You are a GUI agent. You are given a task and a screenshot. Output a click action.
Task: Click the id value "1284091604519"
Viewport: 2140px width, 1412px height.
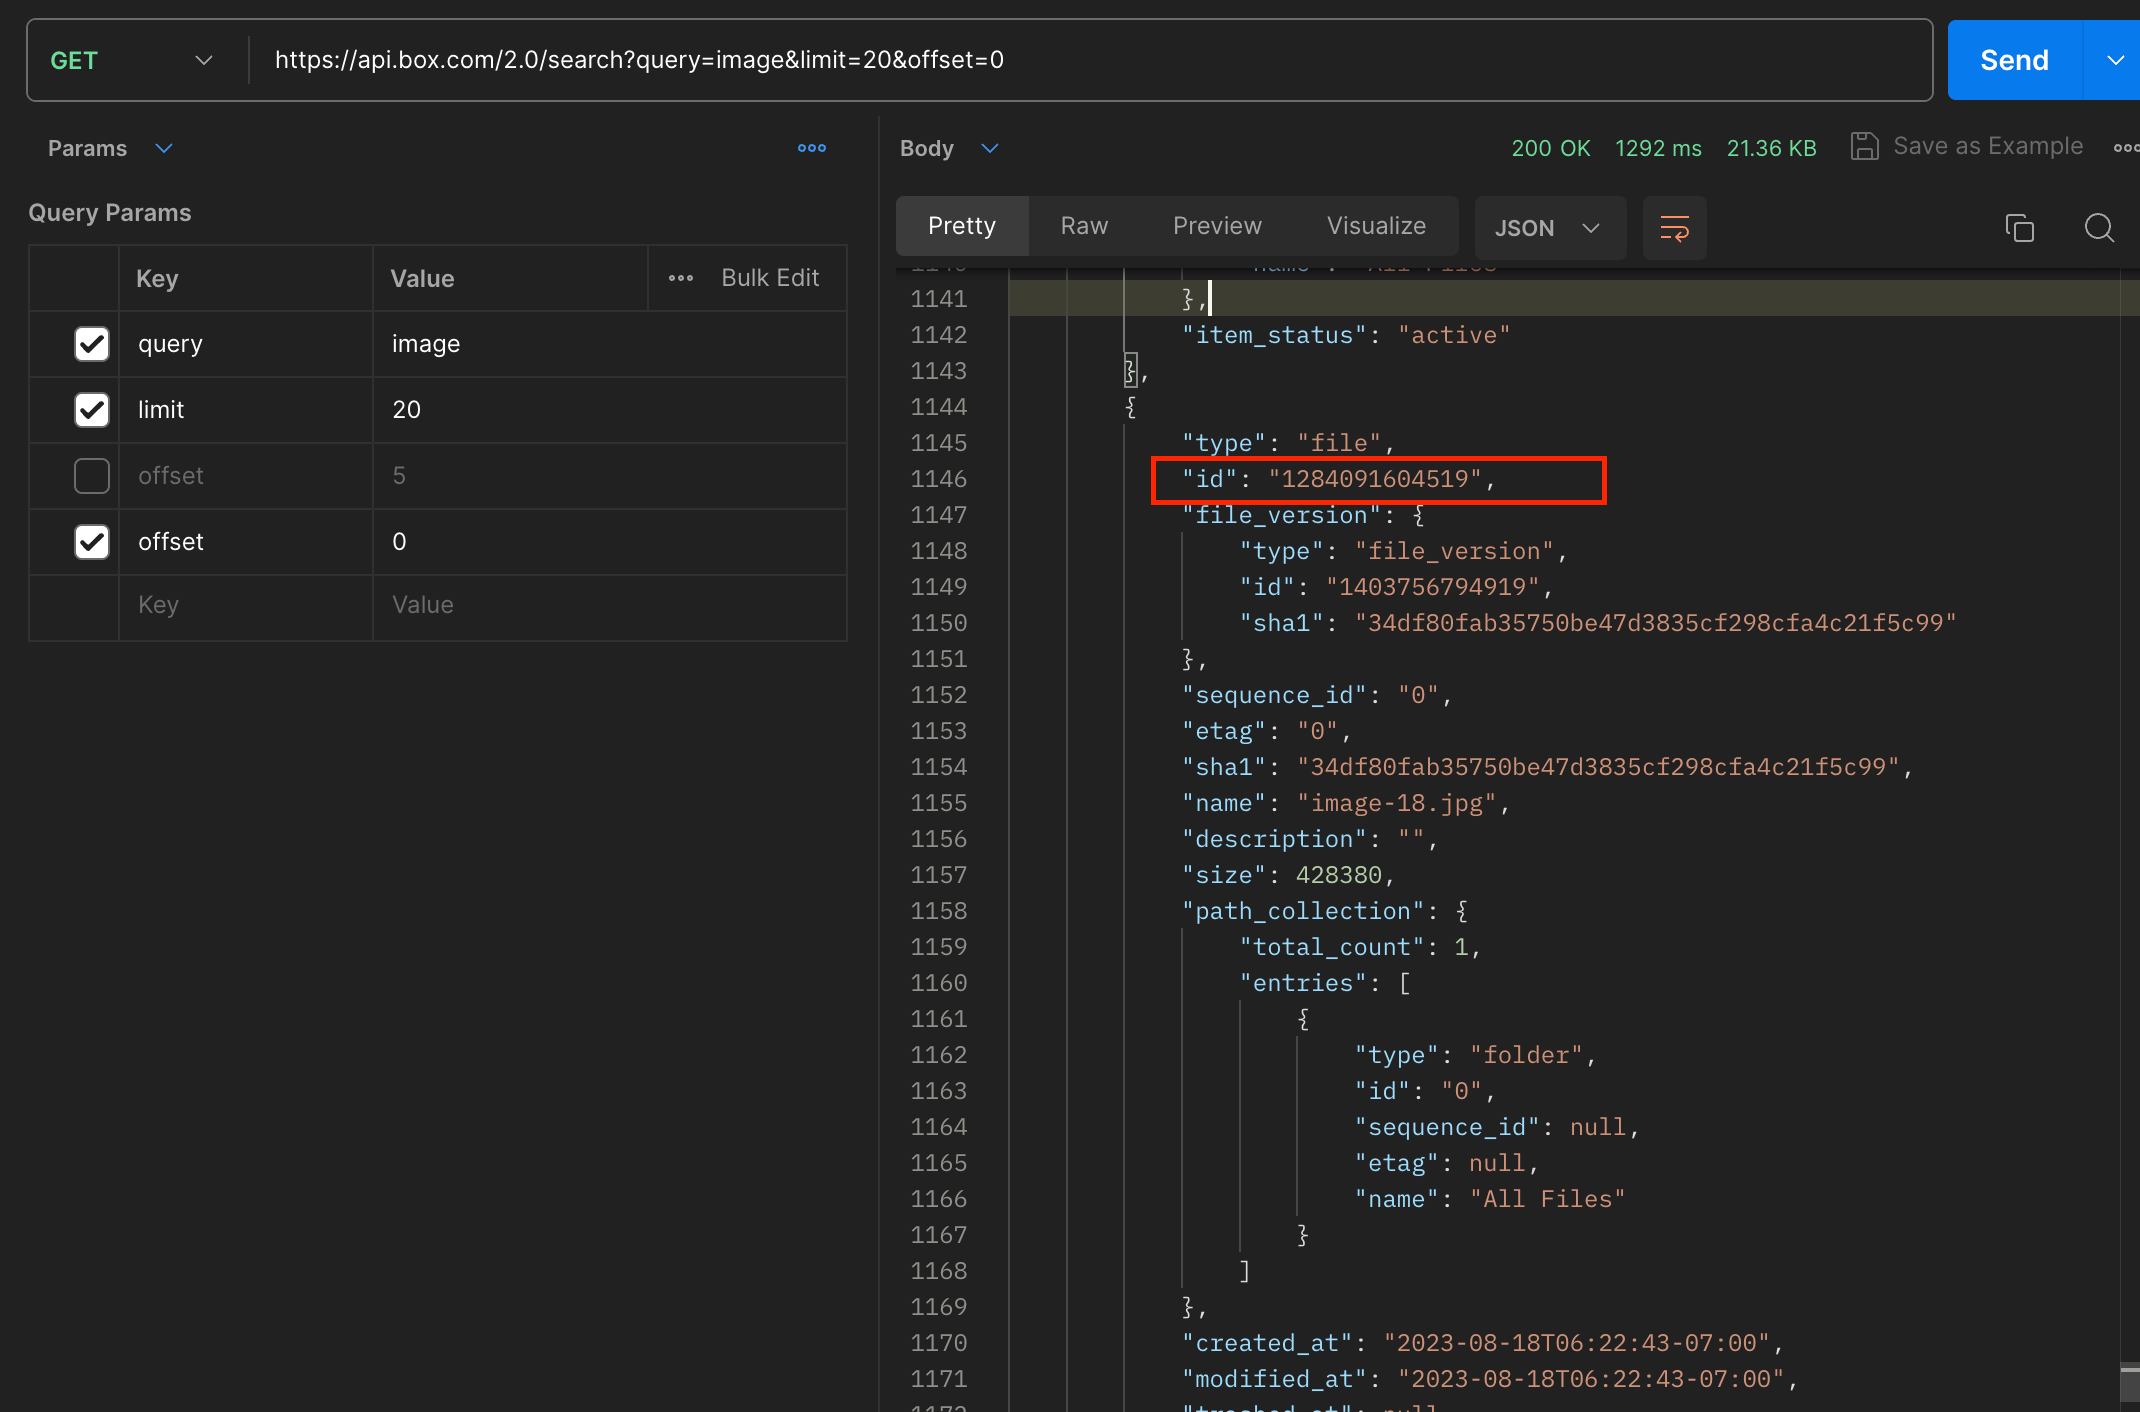pyautogui.click(x=1375, y=479)
